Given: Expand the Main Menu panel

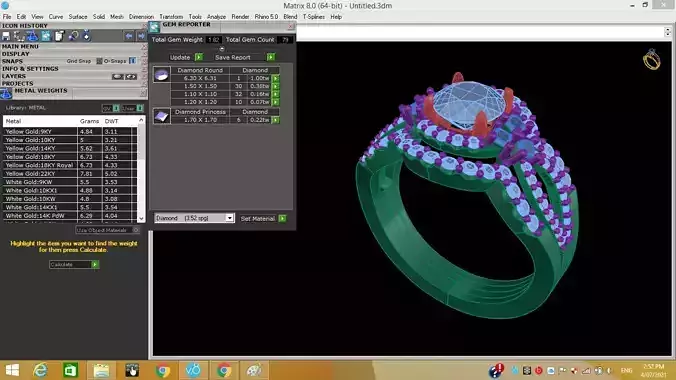Looking at the screenshot, I should tap(20, 46).
